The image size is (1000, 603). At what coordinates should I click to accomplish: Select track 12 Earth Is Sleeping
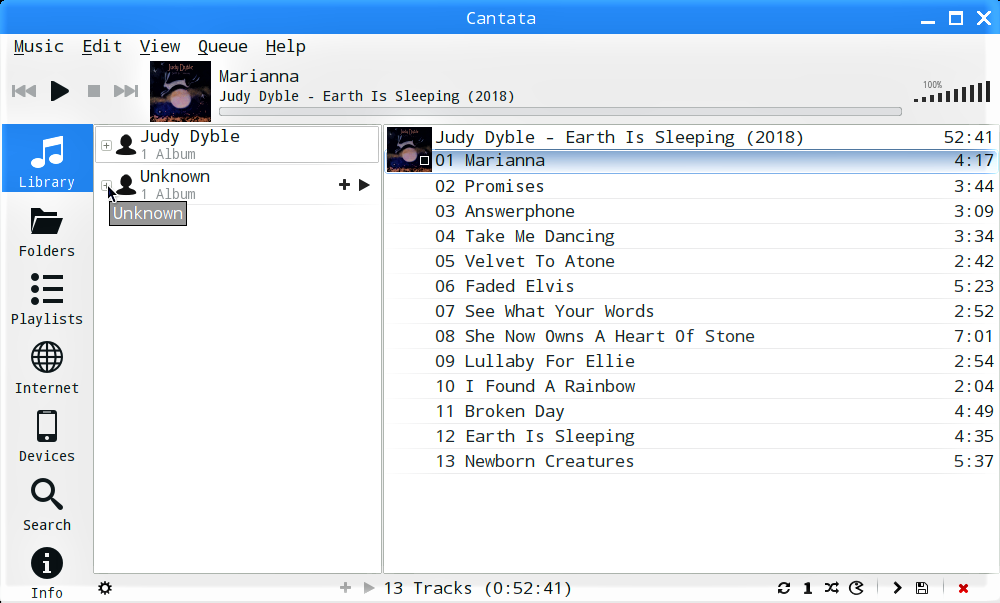691,436
